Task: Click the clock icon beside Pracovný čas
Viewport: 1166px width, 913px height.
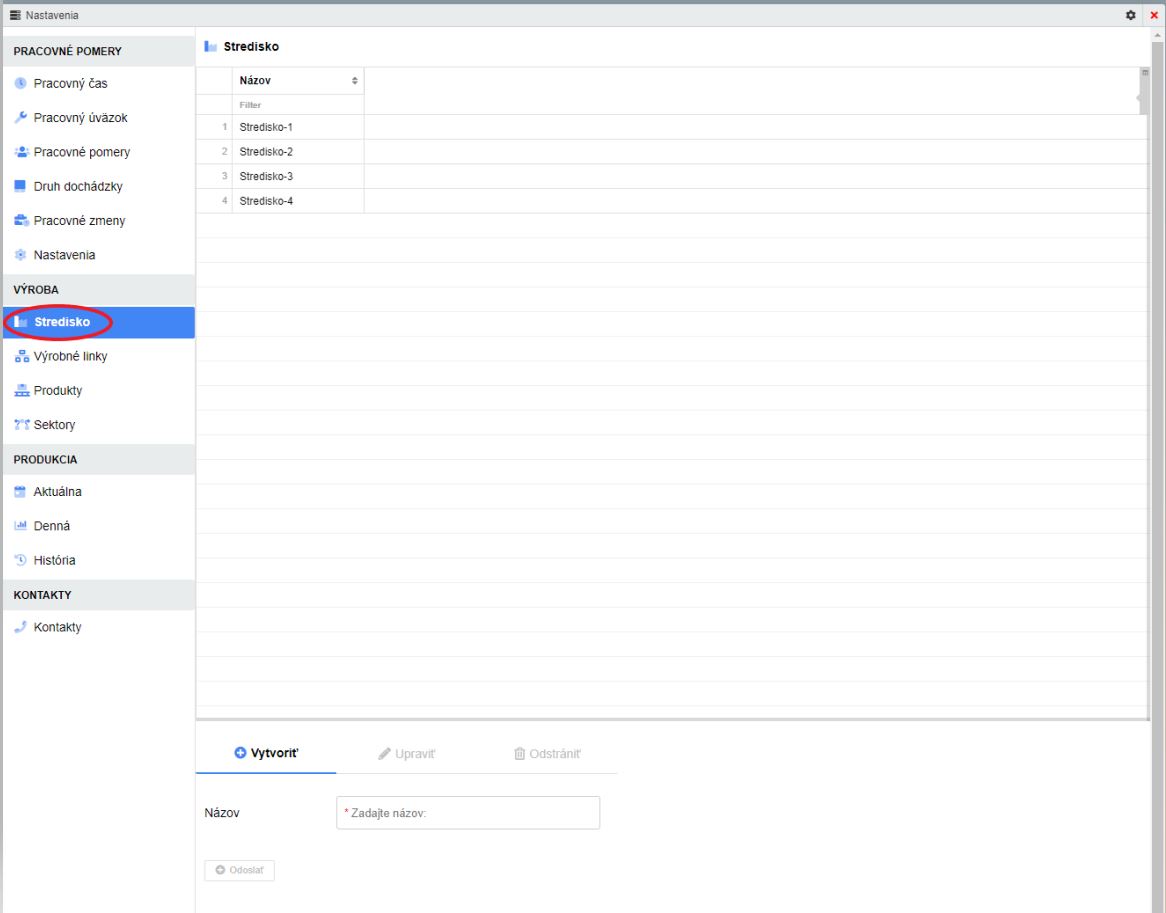Action: (x=20, y=84)
